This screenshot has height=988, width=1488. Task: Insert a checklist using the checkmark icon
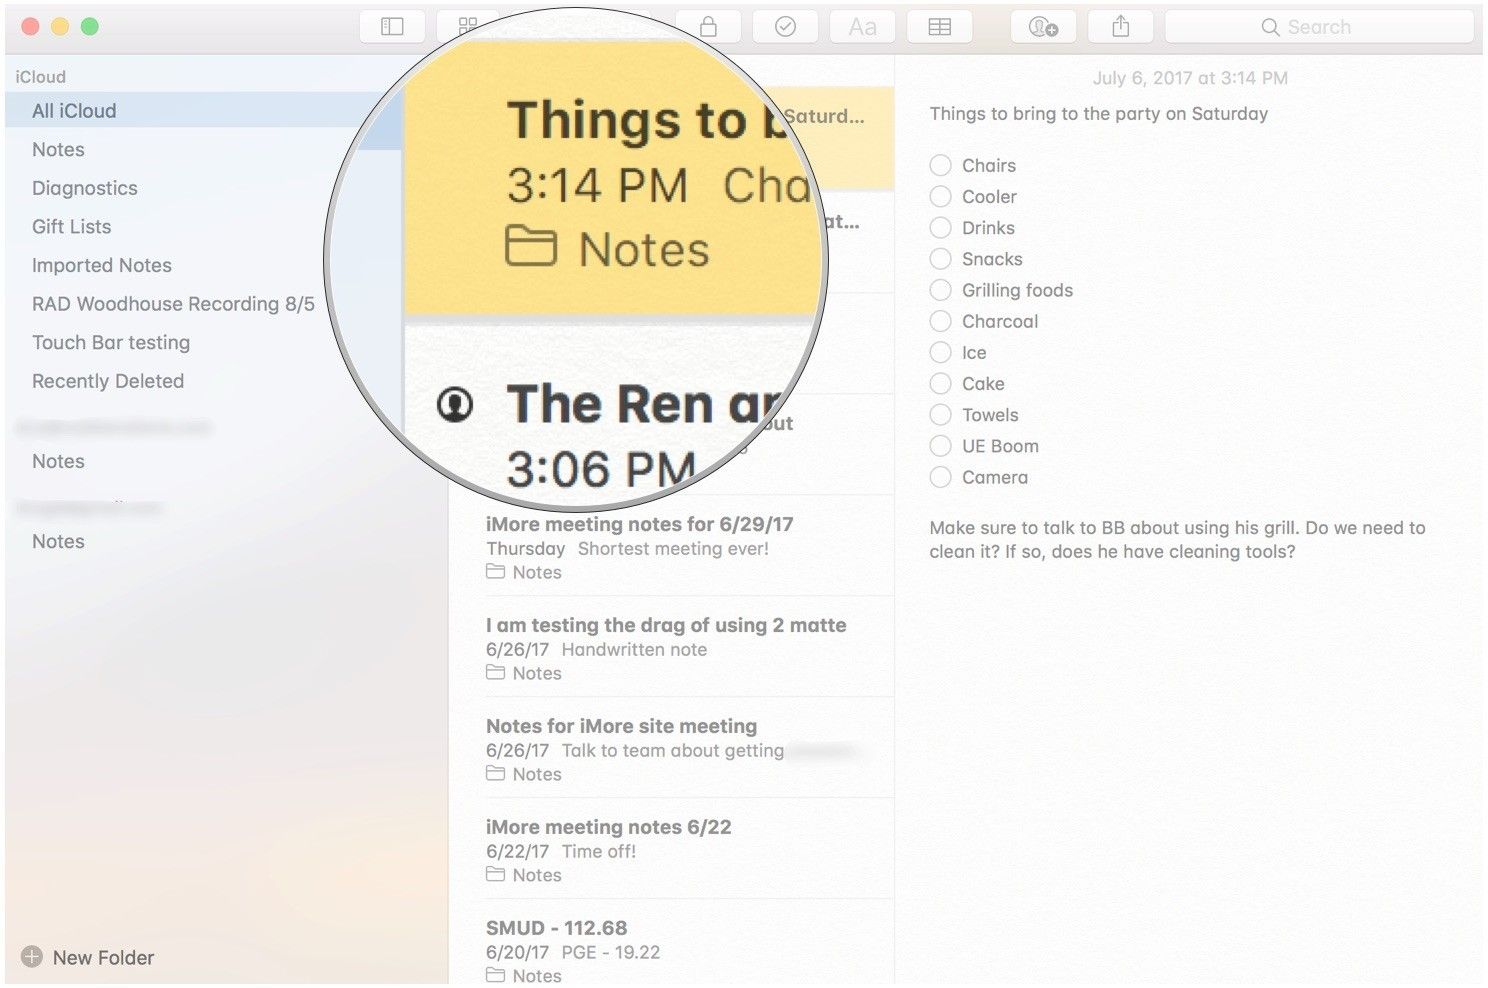pyautogui.click(x=786, y=27)
